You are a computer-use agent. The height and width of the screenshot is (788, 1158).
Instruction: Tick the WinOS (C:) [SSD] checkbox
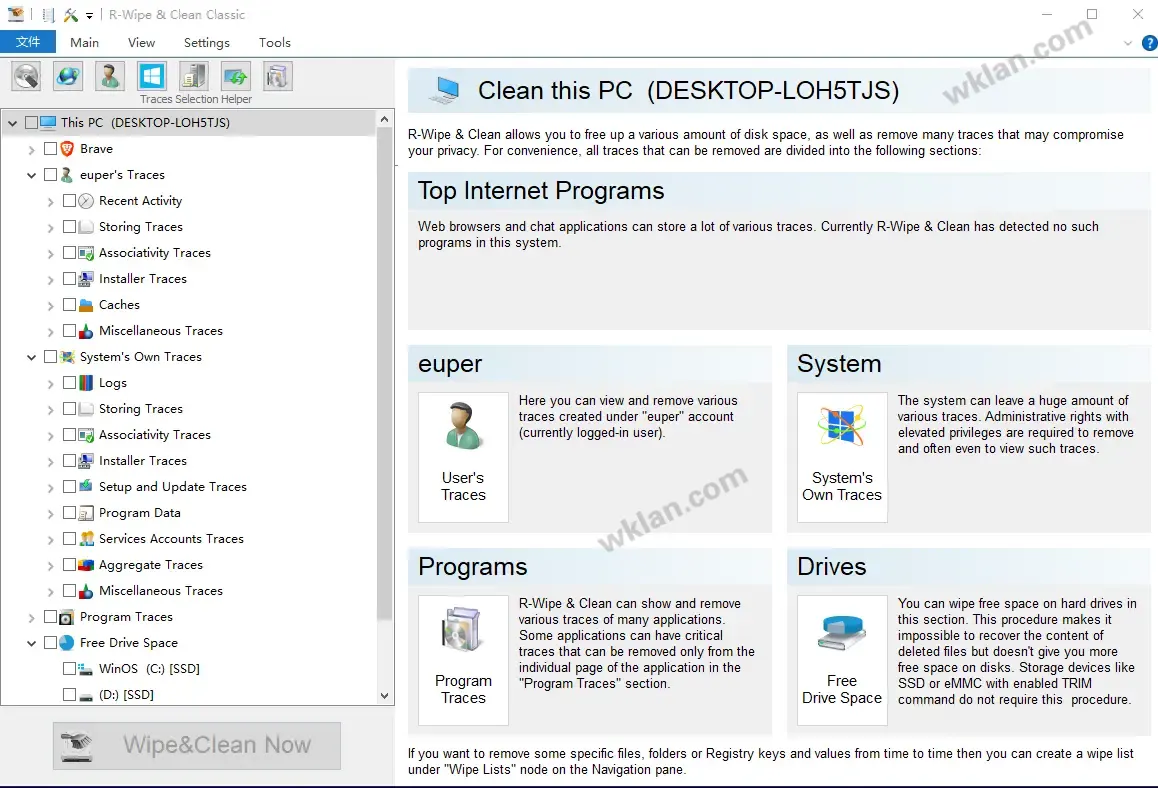69,668
